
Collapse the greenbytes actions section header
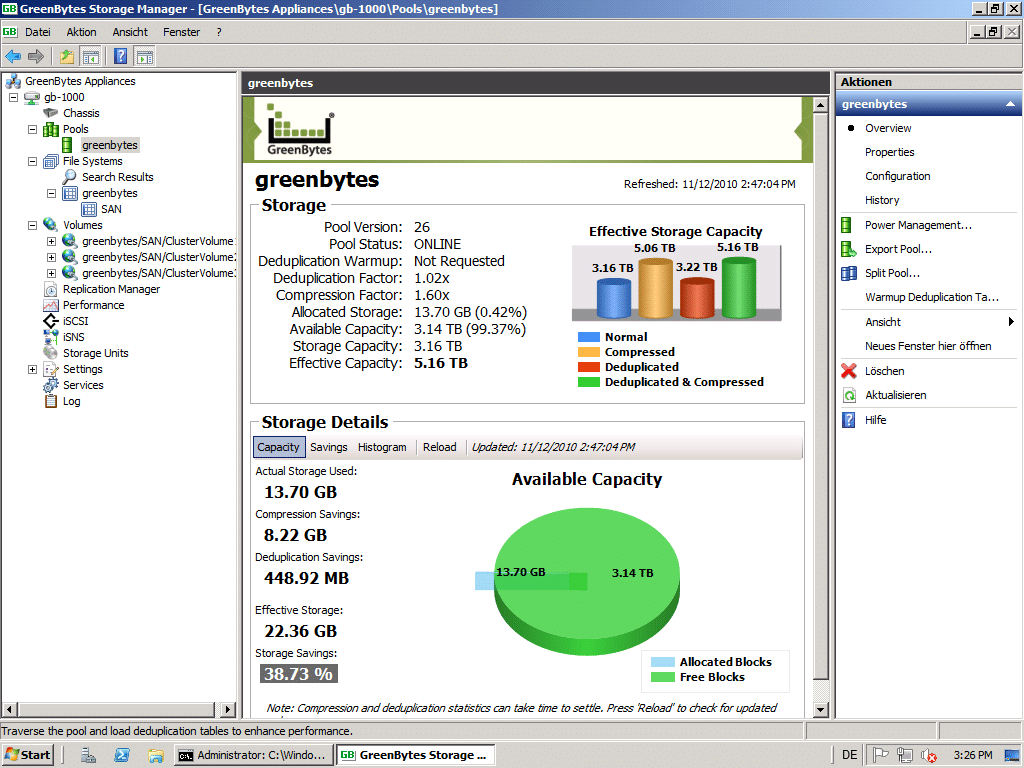coord(1010,104)
